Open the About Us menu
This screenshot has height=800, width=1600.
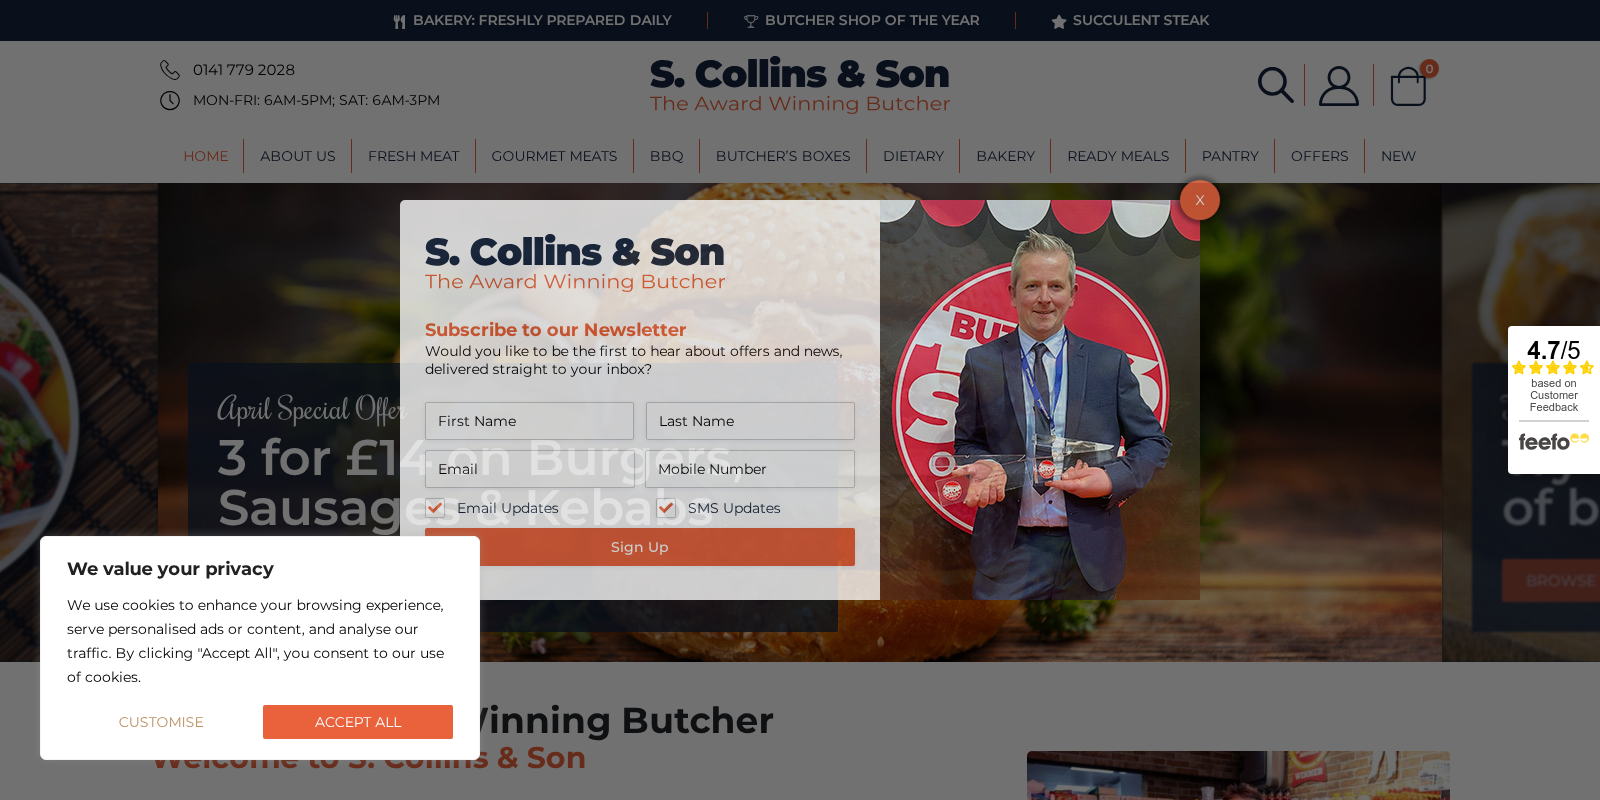[298, 156]
